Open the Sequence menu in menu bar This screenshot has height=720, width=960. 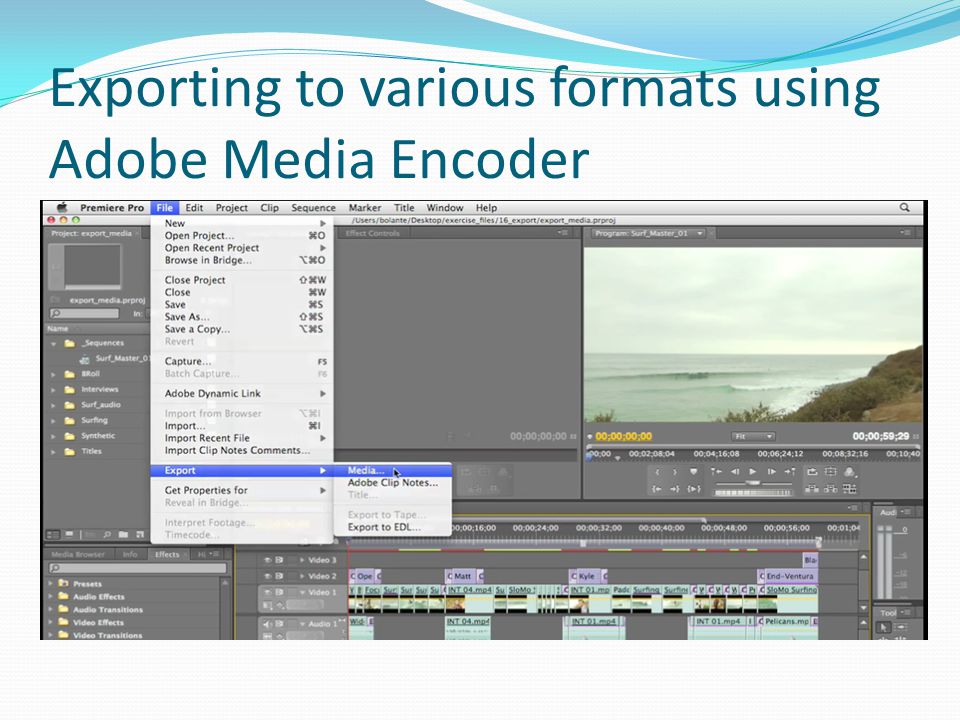tap(313, 208)
